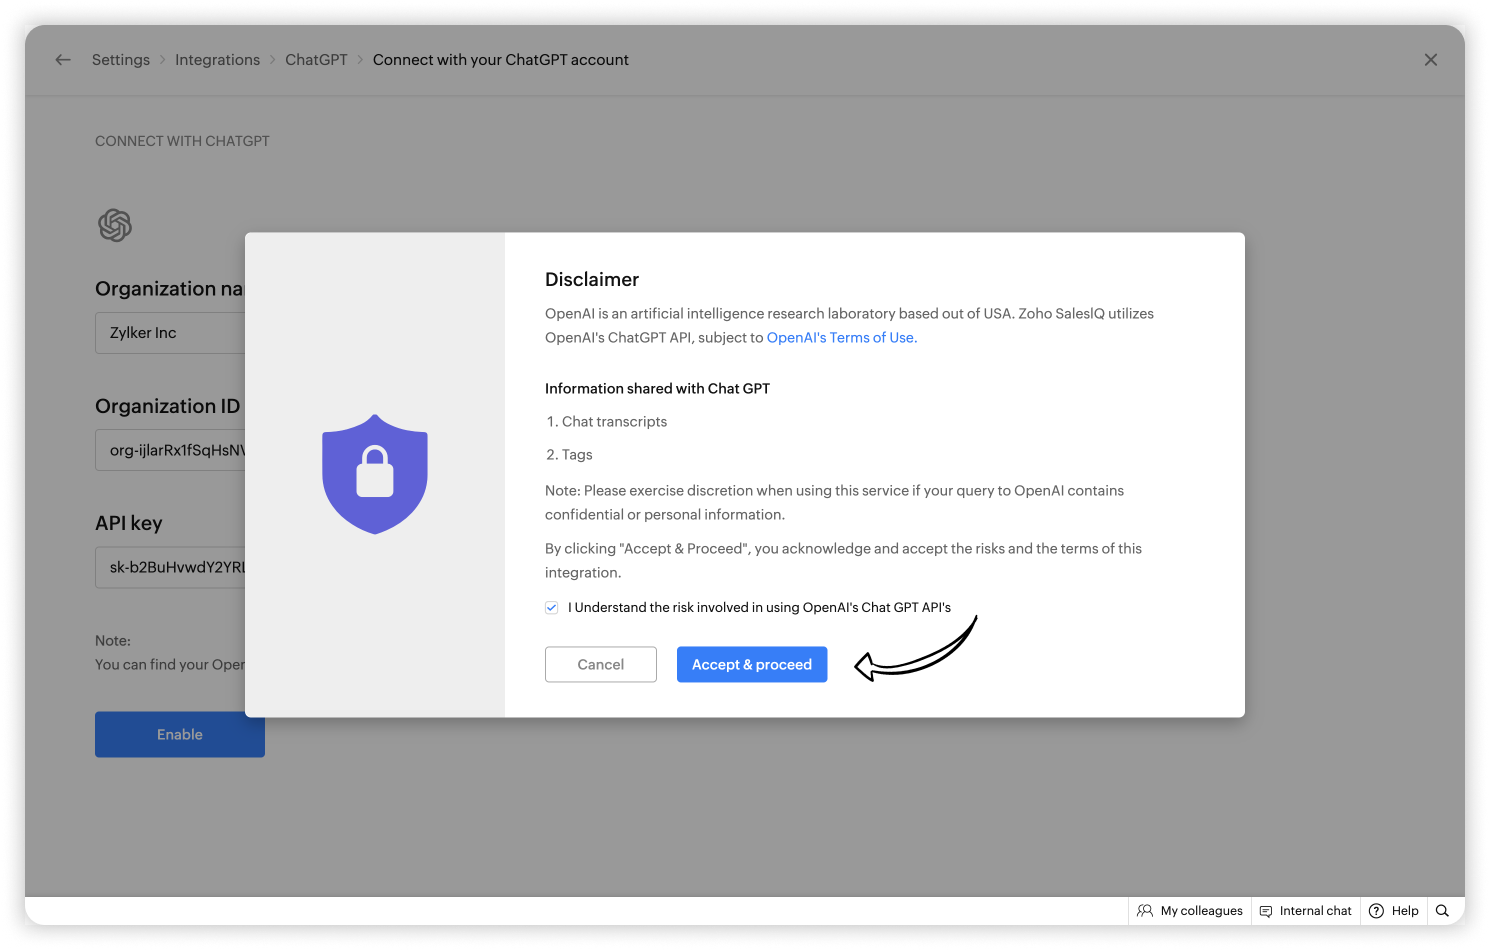Click Accept & proceed button
Image resolution: width=1490 pixels, height=950 pixels.
click(752, 665)
